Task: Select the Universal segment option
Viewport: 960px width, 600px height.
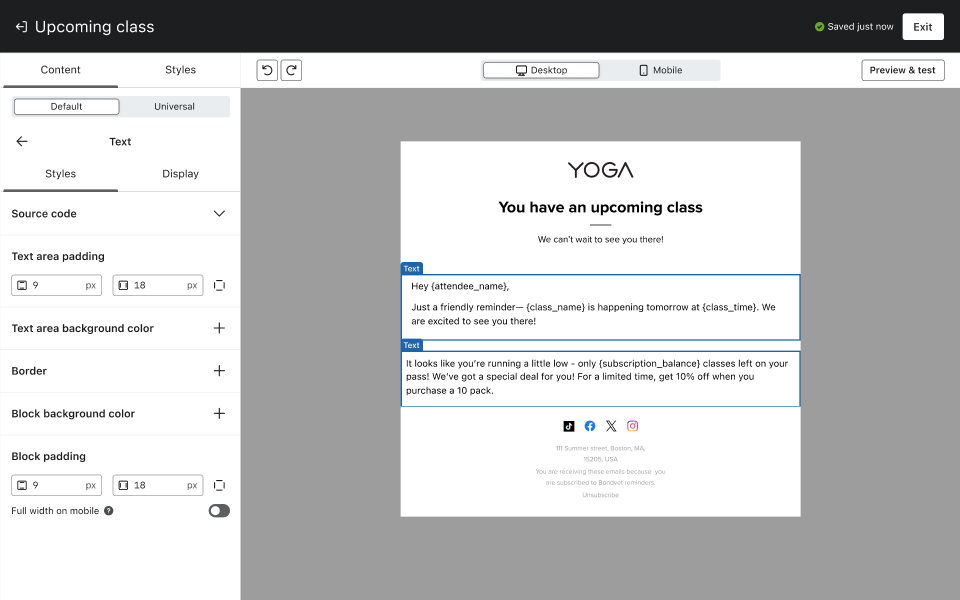Action: point(174,107)
